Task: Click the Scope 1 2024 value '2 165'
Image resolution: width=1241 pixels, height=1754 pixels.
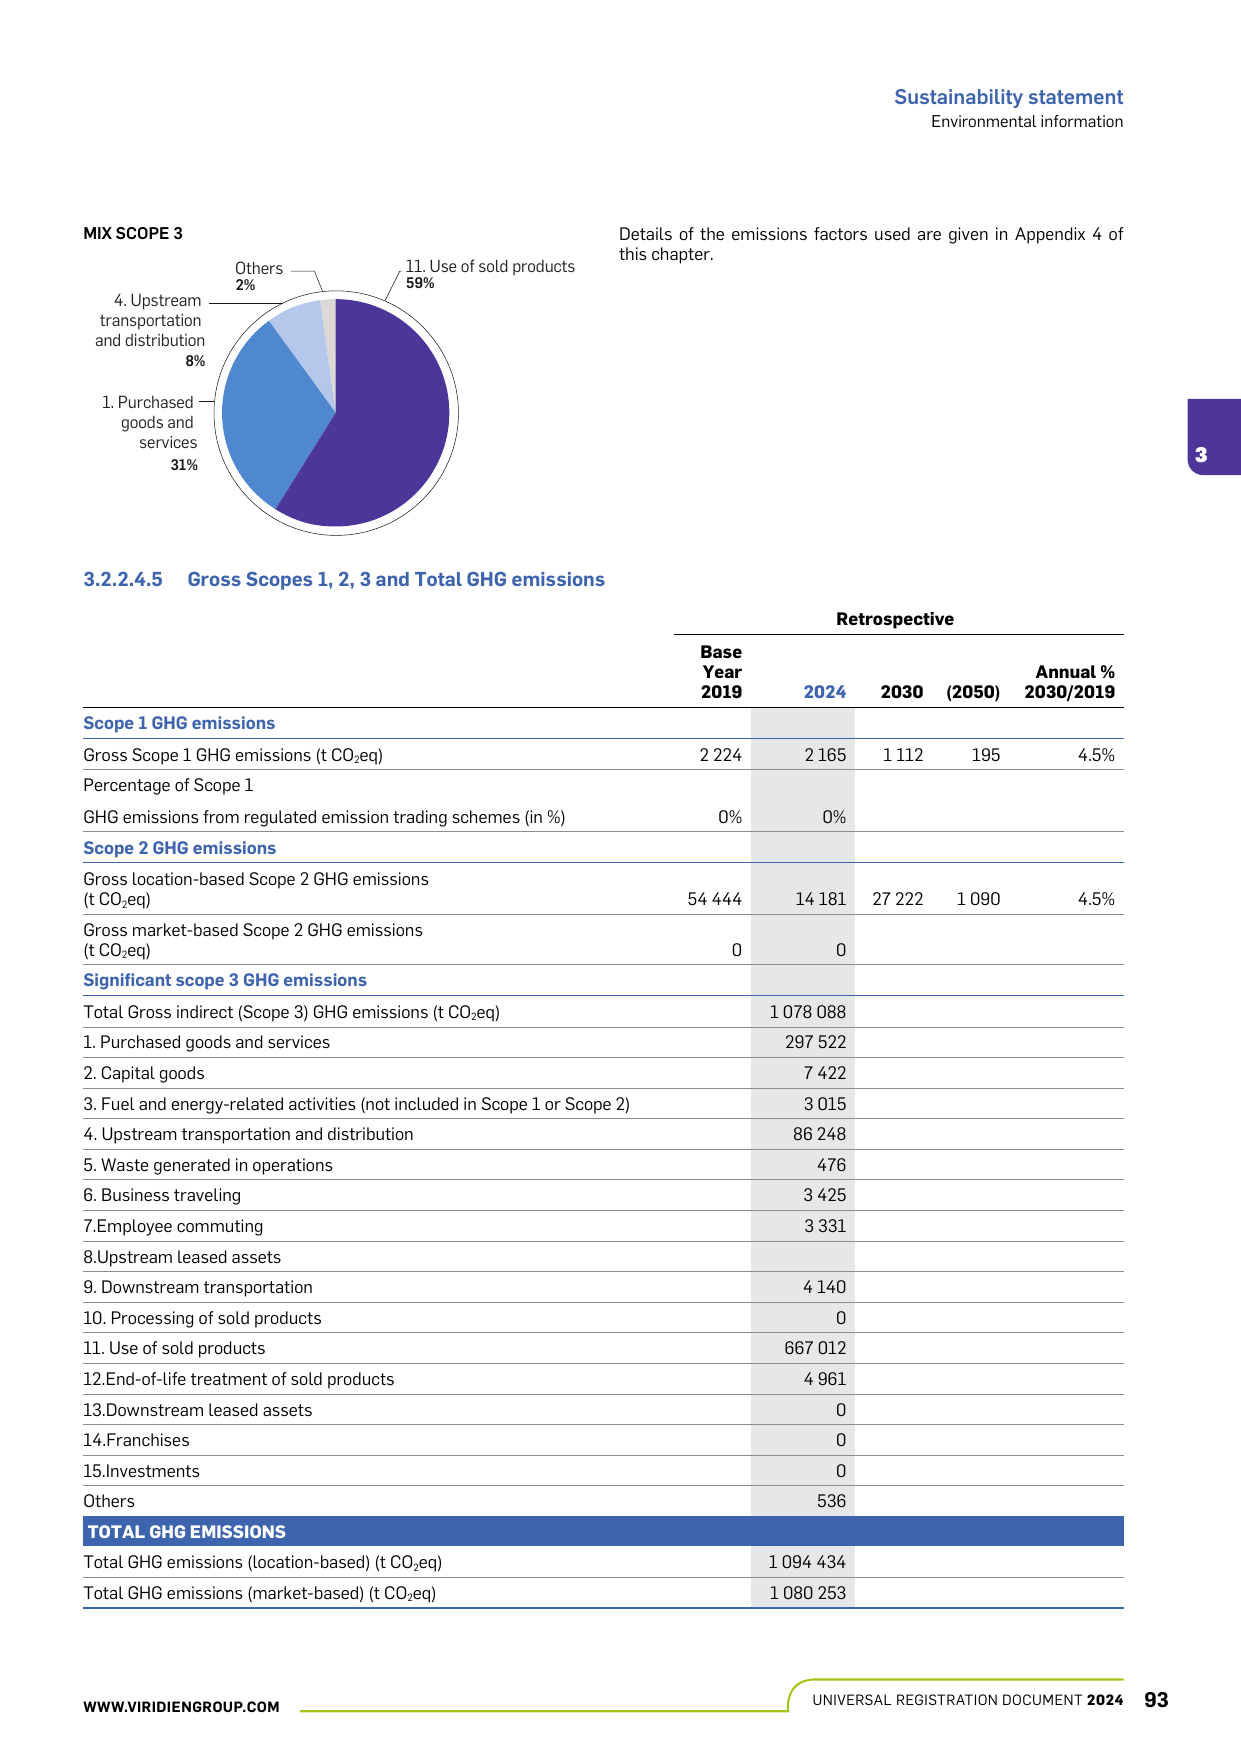Action: pos(825,755)
